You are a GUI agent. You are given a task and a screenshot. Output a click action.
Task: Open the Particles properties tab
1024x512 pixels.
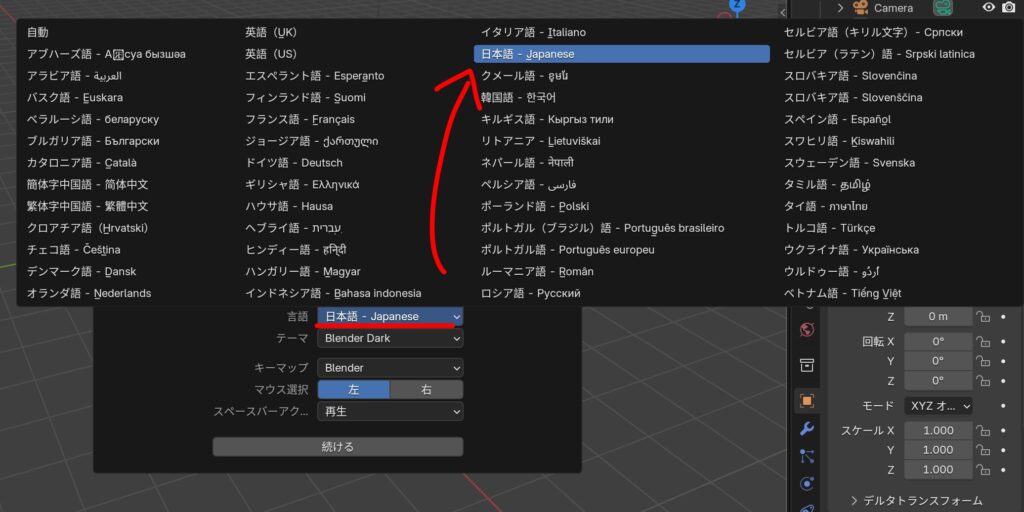click(807, 456)
